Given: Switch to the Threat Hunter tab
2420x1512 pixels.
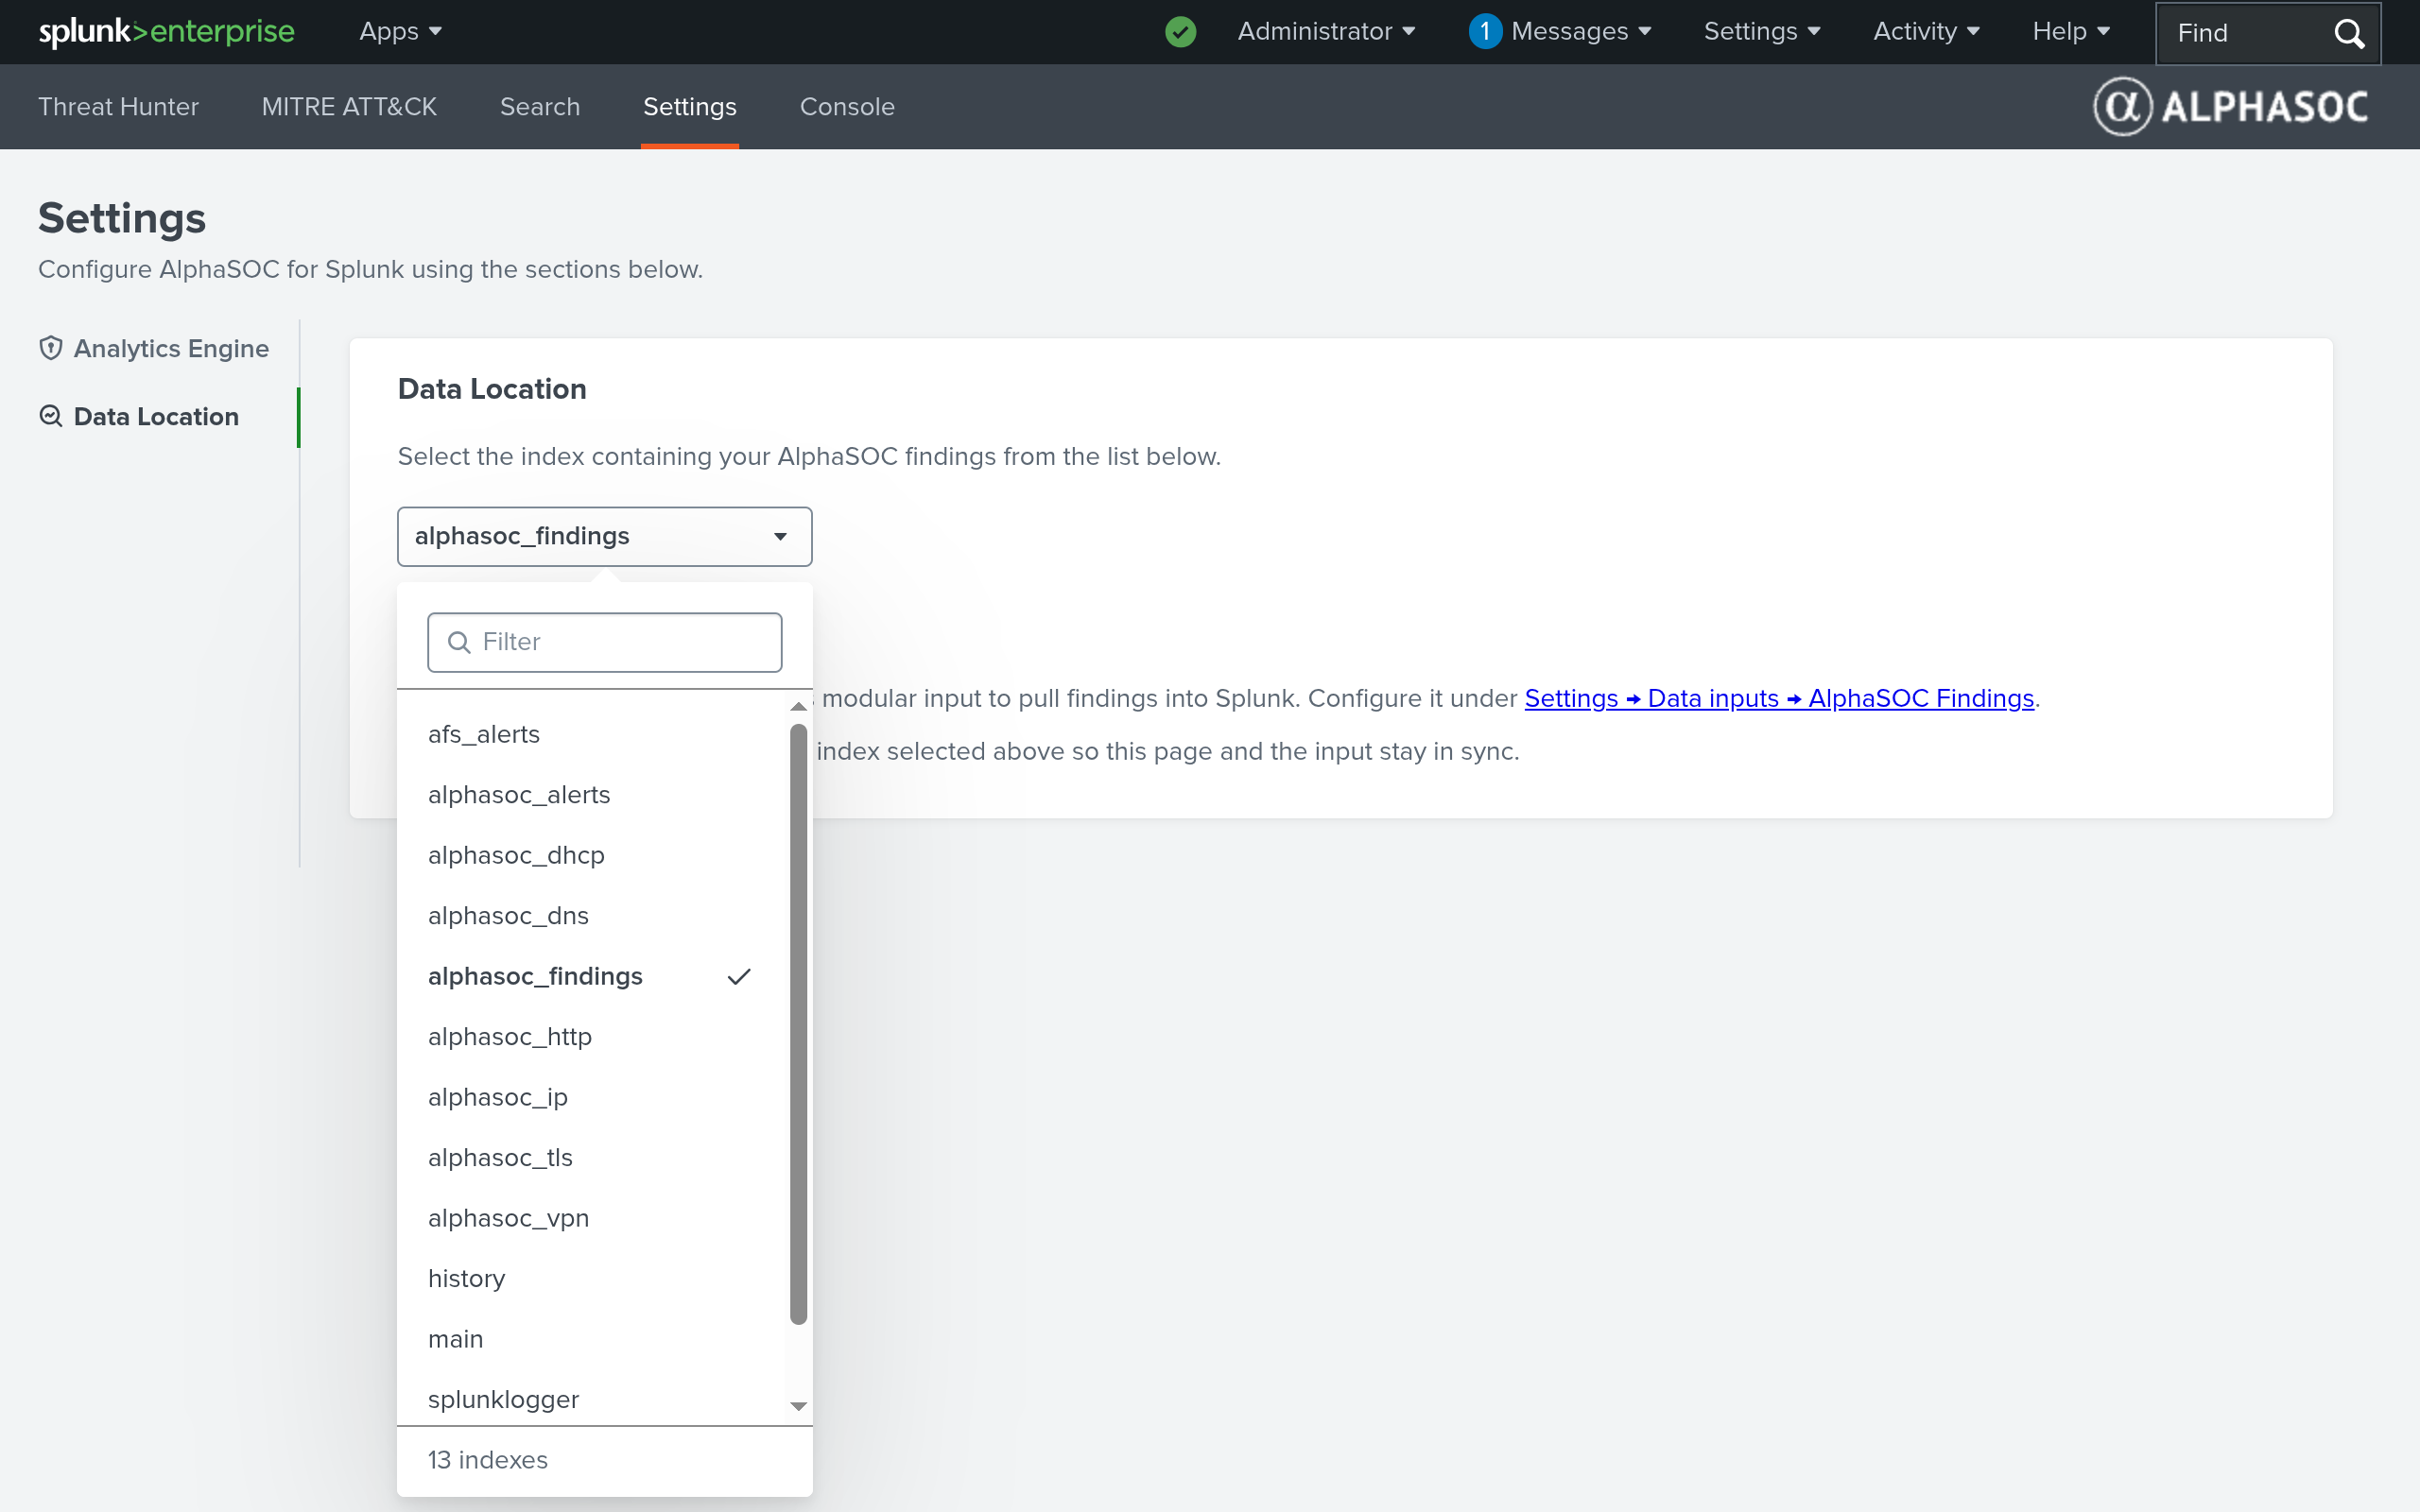Looking at the screenshot, I should point(118,107).
